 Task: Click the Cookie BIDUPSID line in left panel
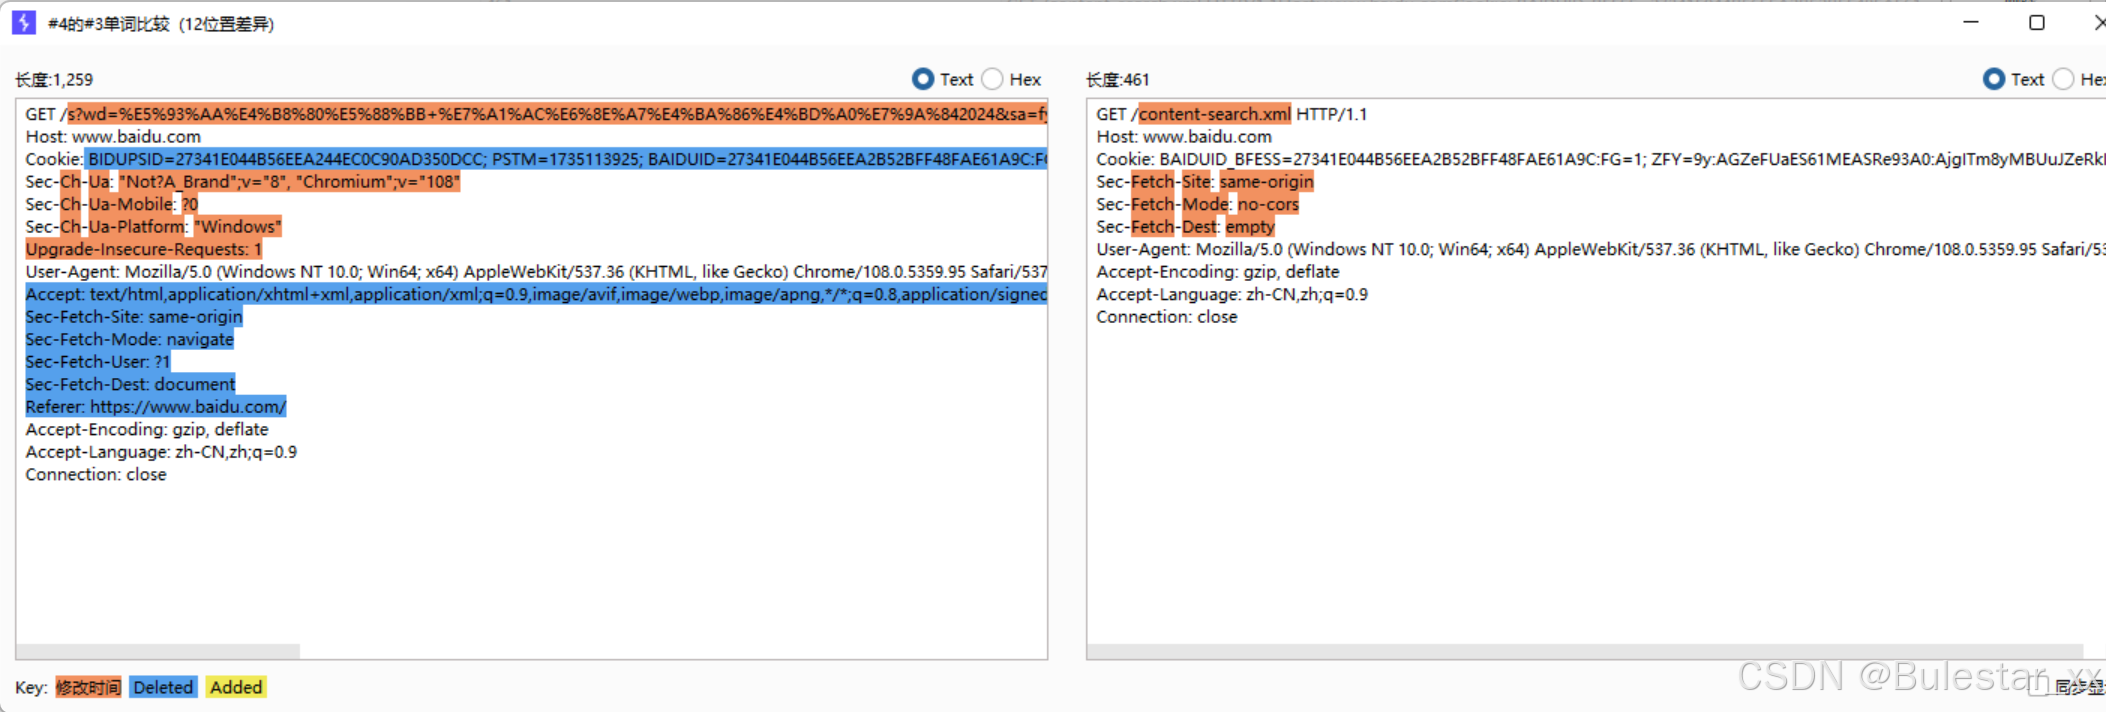click(536, 159)
